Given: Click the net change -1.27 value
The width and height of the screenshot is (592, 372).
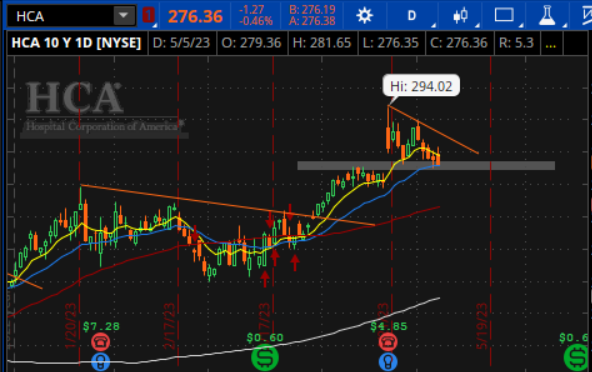Looking at the screenshot, I should 251,10.
